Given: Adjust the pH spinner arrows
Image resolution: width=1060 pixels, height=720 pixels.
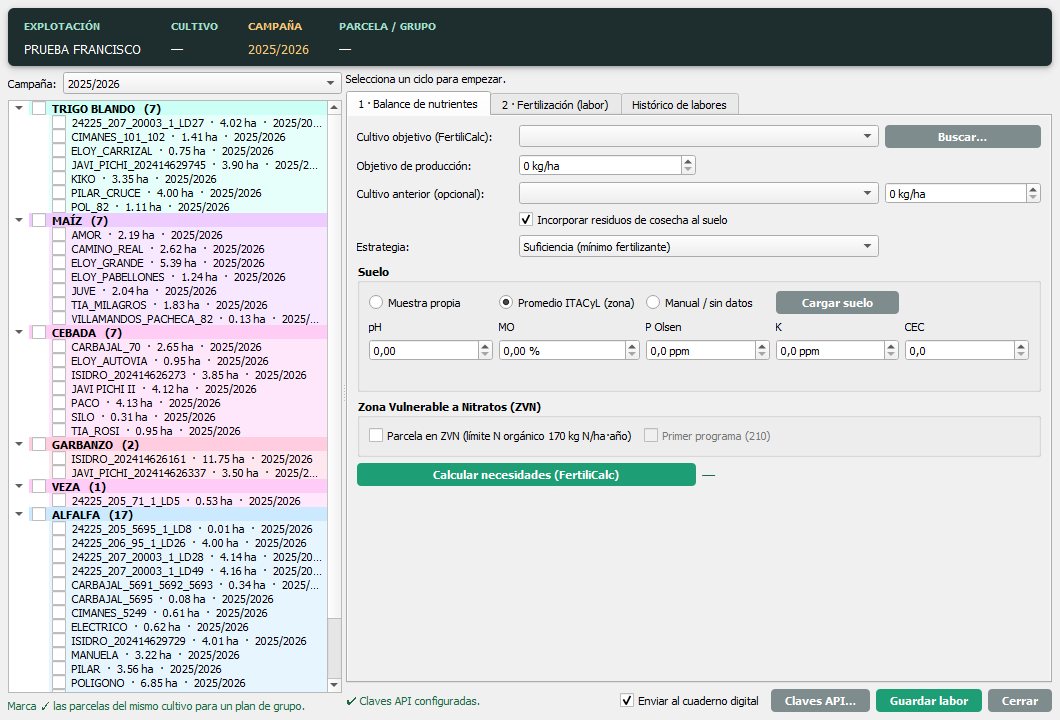Looking at the screenshot, I should (x=485, y=350).
